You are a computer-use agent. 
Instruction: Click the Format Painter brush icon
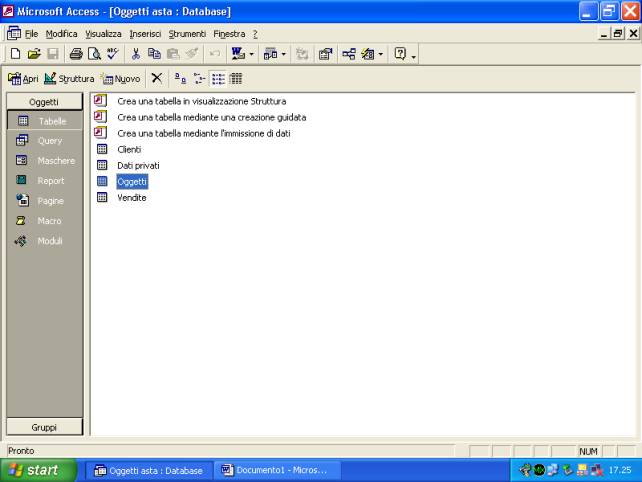[192, 54]
